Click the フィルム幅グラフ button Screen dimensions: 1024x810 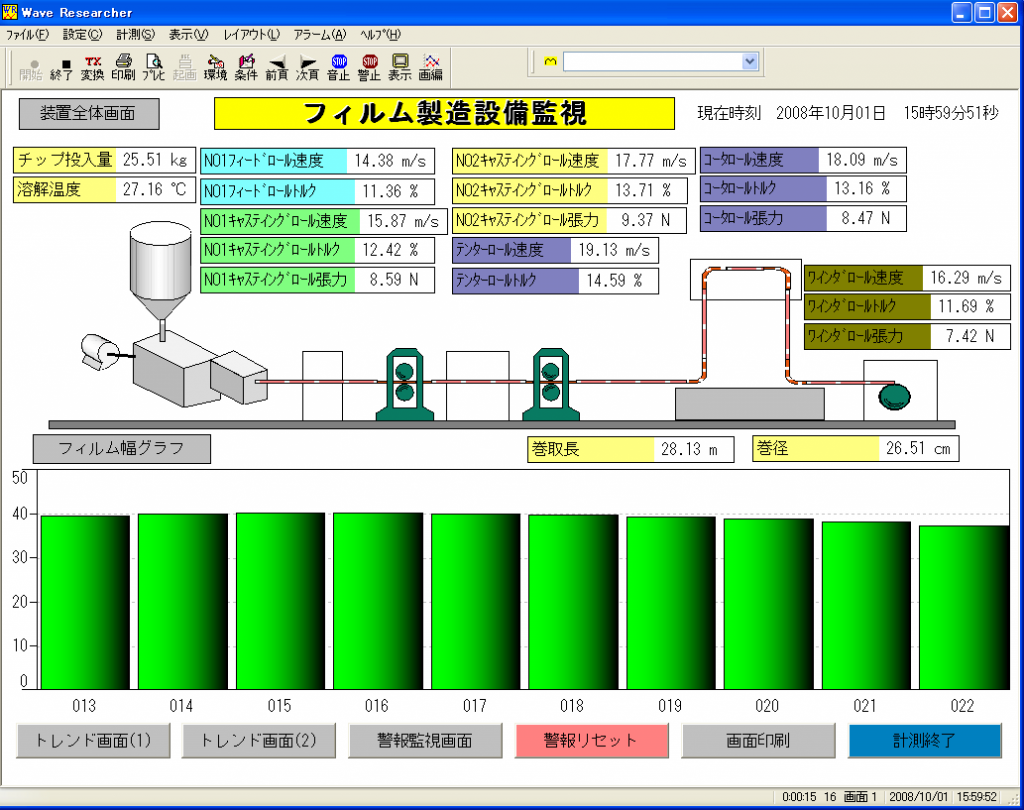122,449
